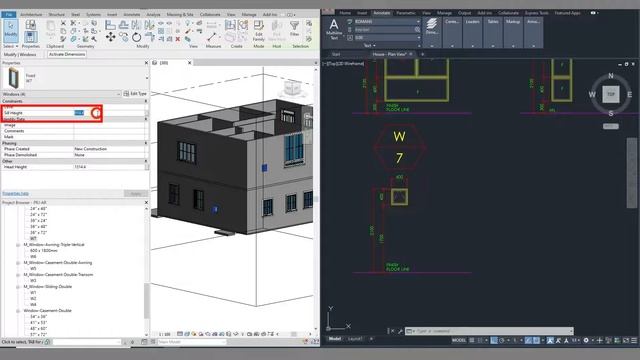The width and height of the screenshot is (640, 360).
Task: Click the Cut to clipboard icon in Revit
Action: click(63, 23)
